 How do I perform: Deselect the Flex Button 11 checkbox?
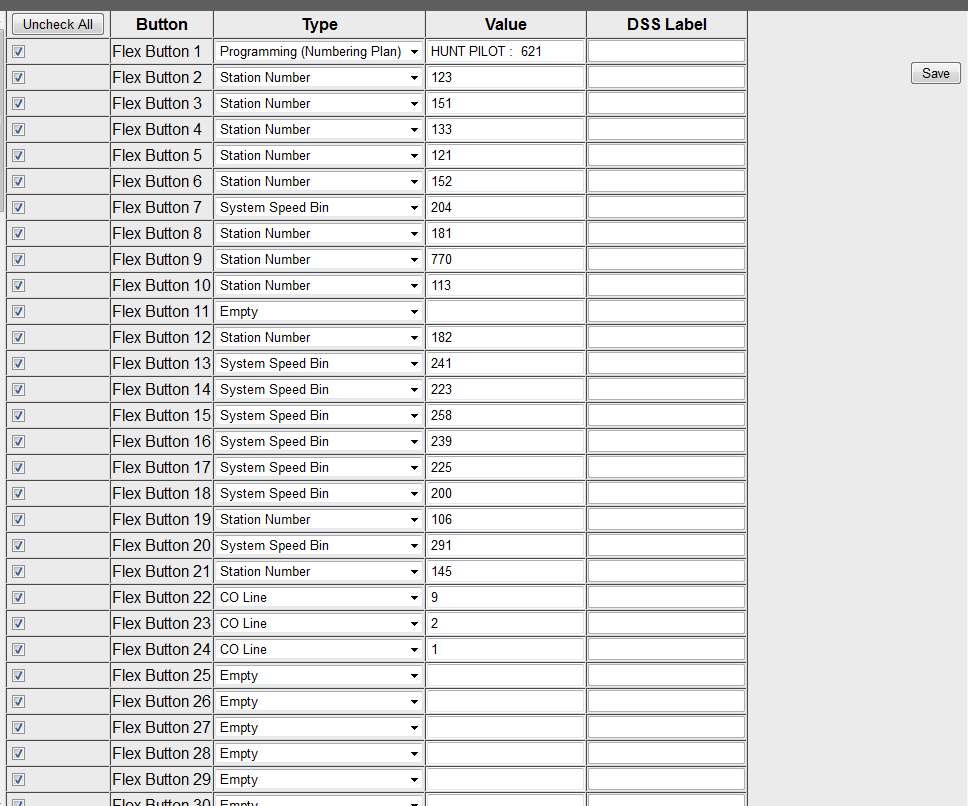click(x=19, y=312)
